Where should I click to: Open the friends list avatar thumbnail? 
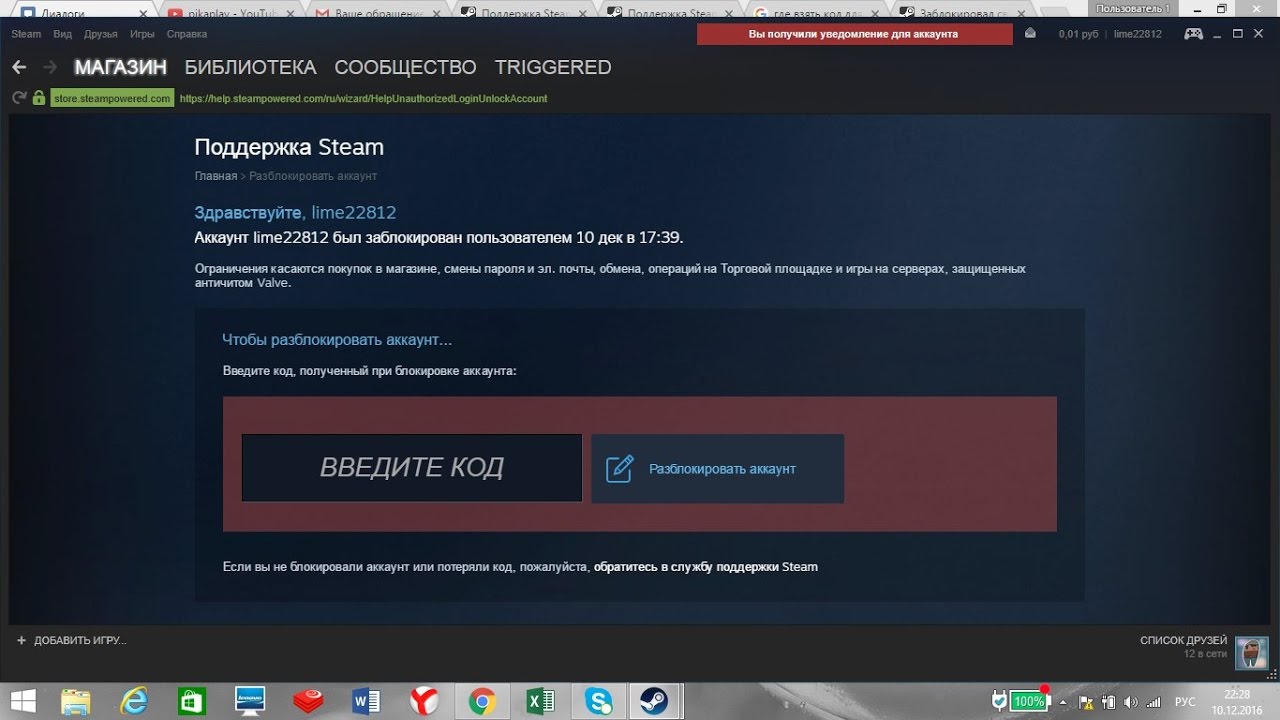click(1251, 654)
